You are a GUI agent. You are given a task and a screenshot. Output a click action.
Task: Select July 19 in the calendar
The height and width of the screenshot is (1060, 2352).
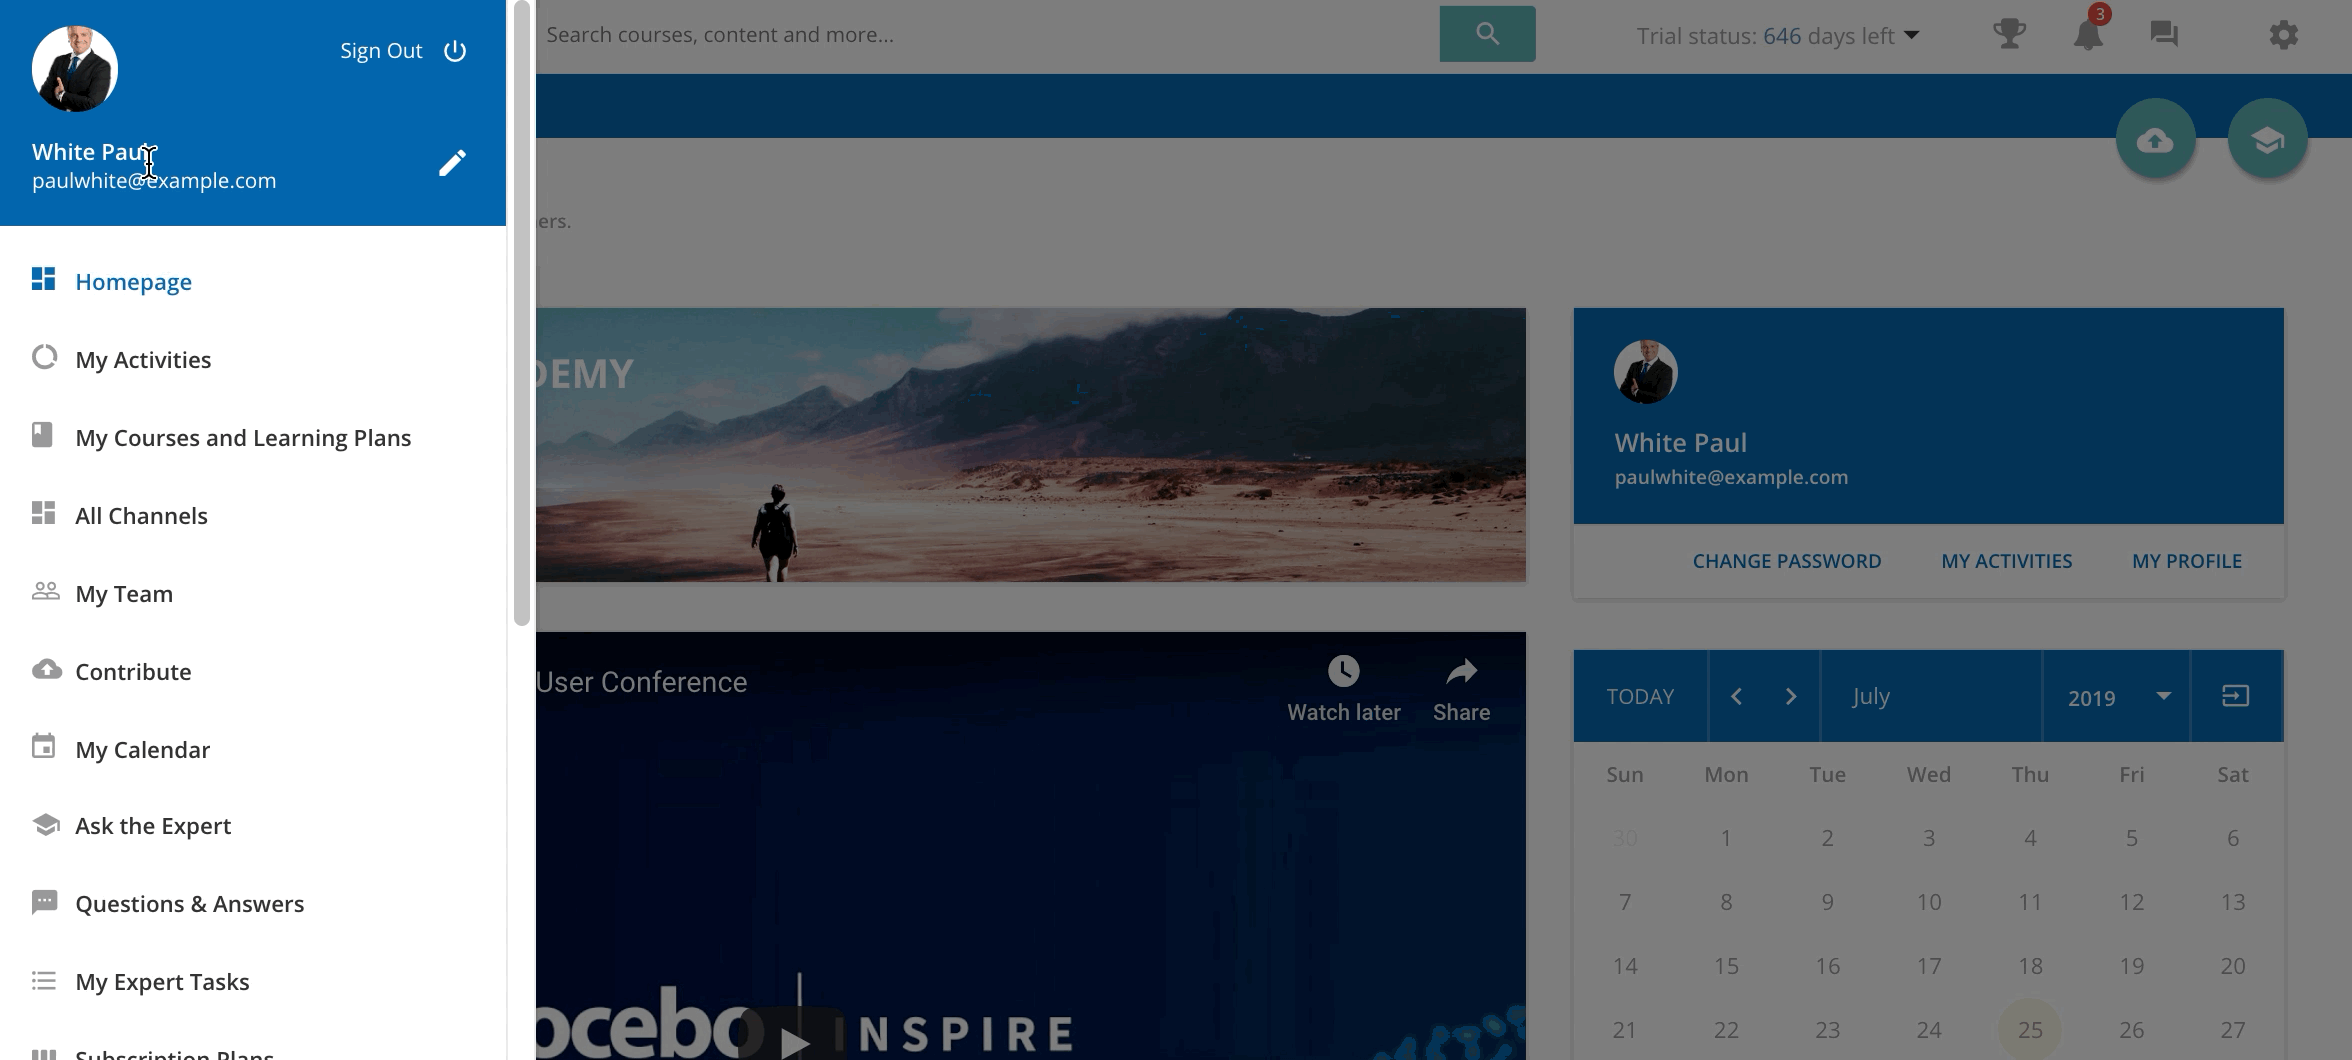point(2131,966)
